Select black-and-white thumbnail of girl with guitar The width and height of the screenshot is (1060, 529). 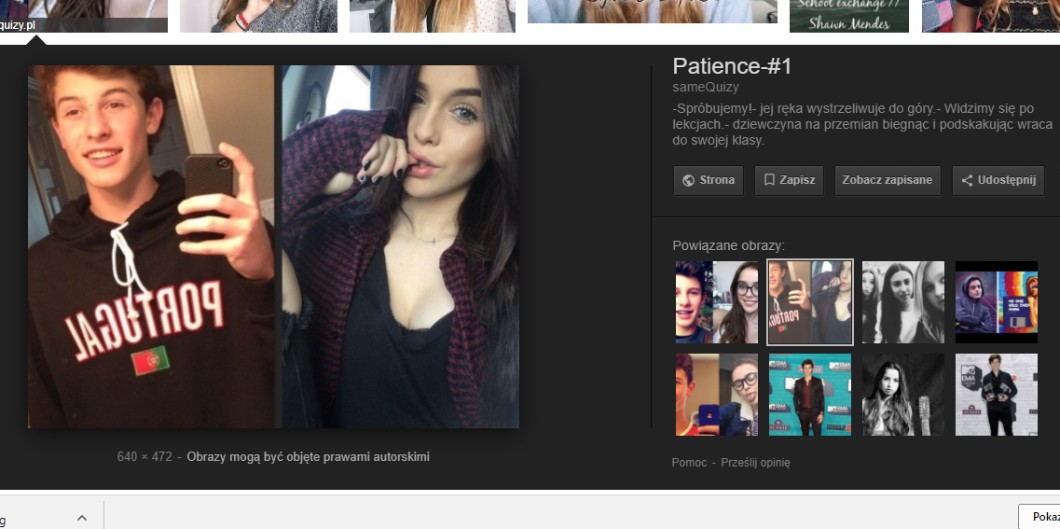click(x=903, y=394)
